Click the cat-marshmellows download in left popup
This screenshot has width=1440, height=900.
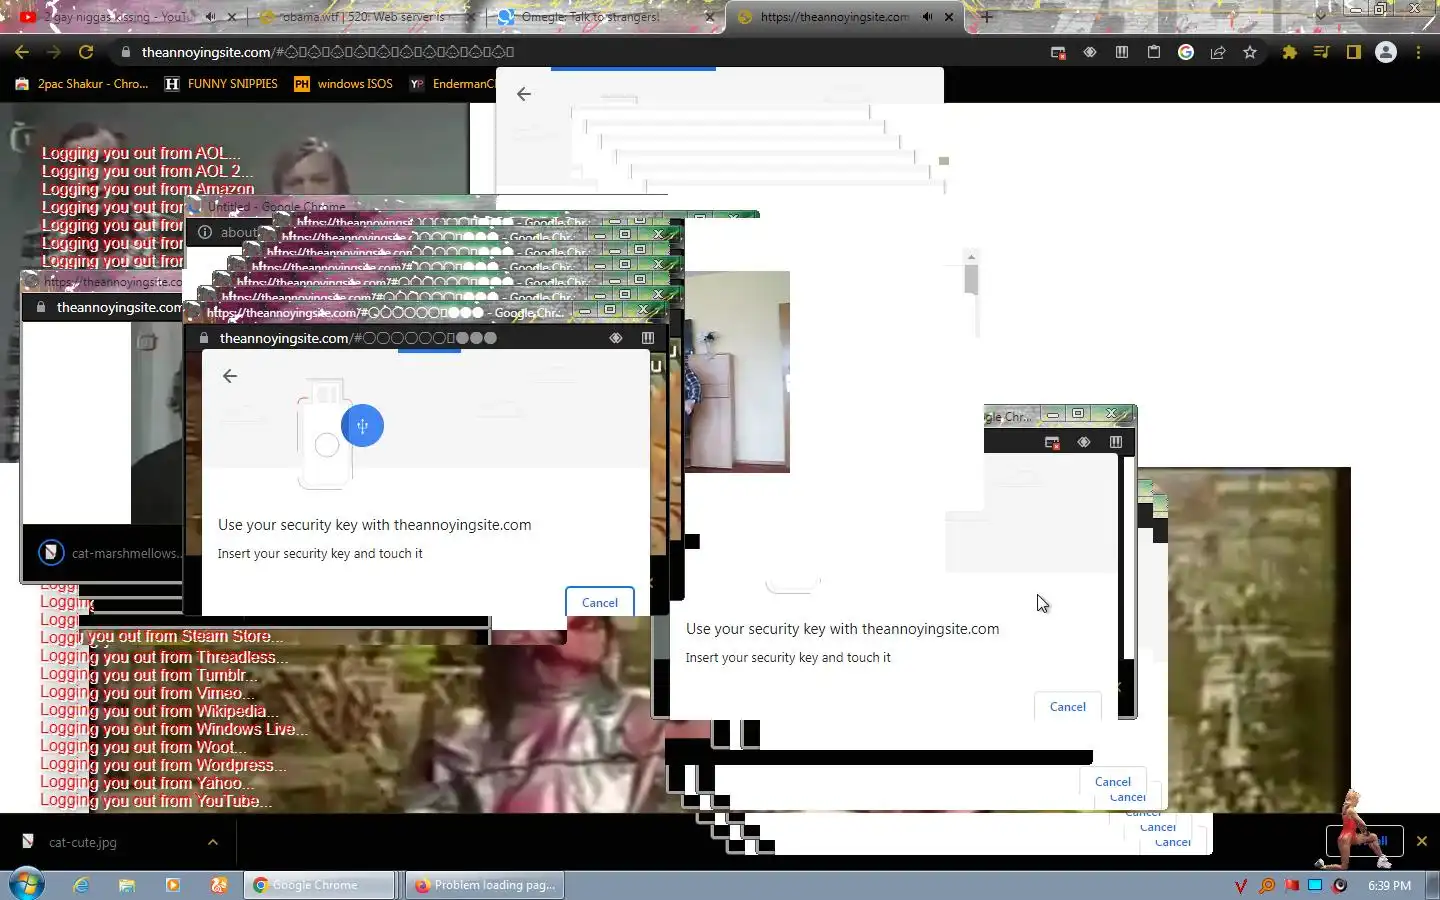click(x=110, y=553)
